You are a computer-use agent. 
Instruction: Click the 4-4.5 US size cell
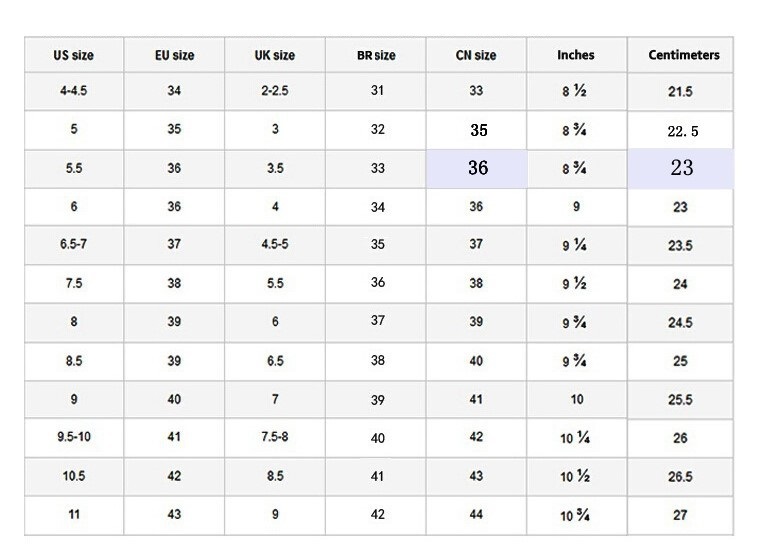click(x=74, y=91)
